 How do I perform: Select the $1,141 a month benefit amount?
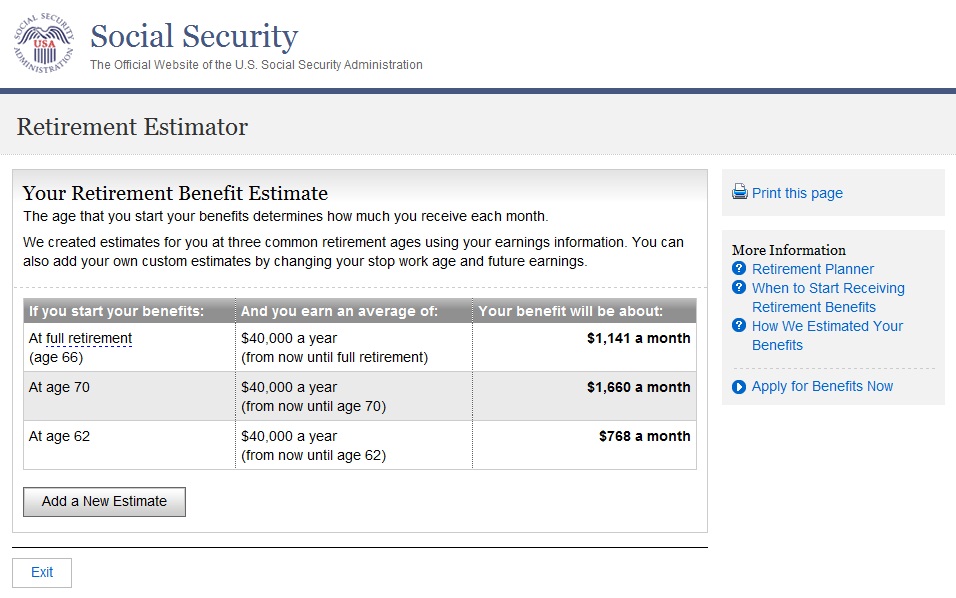[638, 339]
